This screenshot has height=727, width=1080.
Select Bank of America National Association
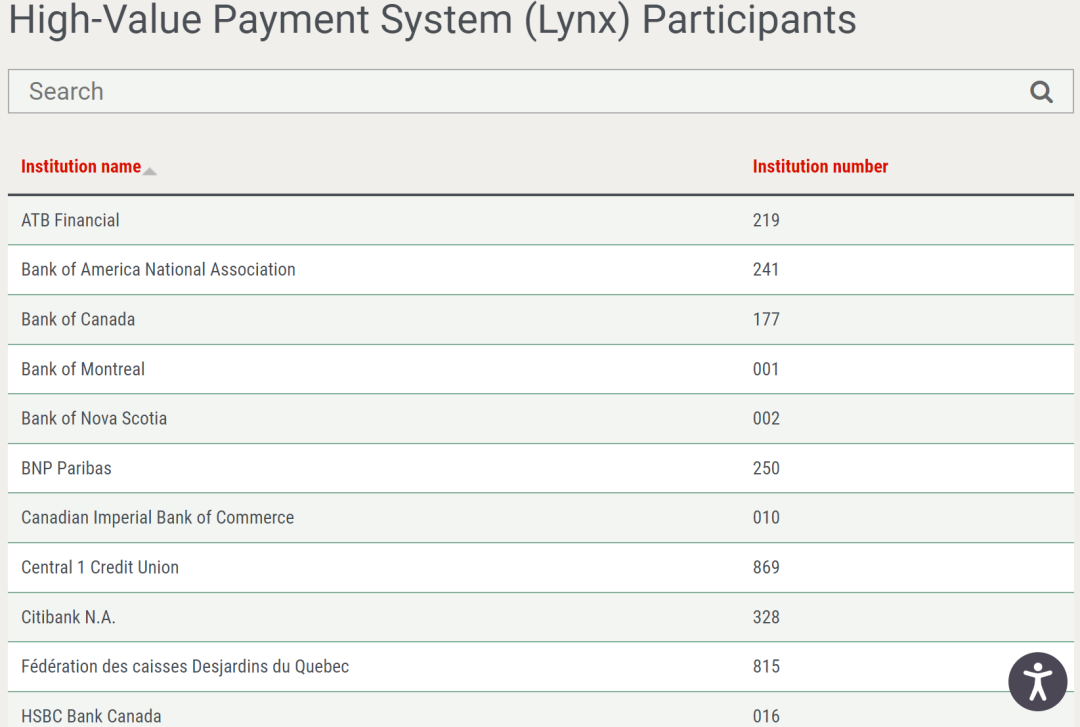(x=158, y=269)
